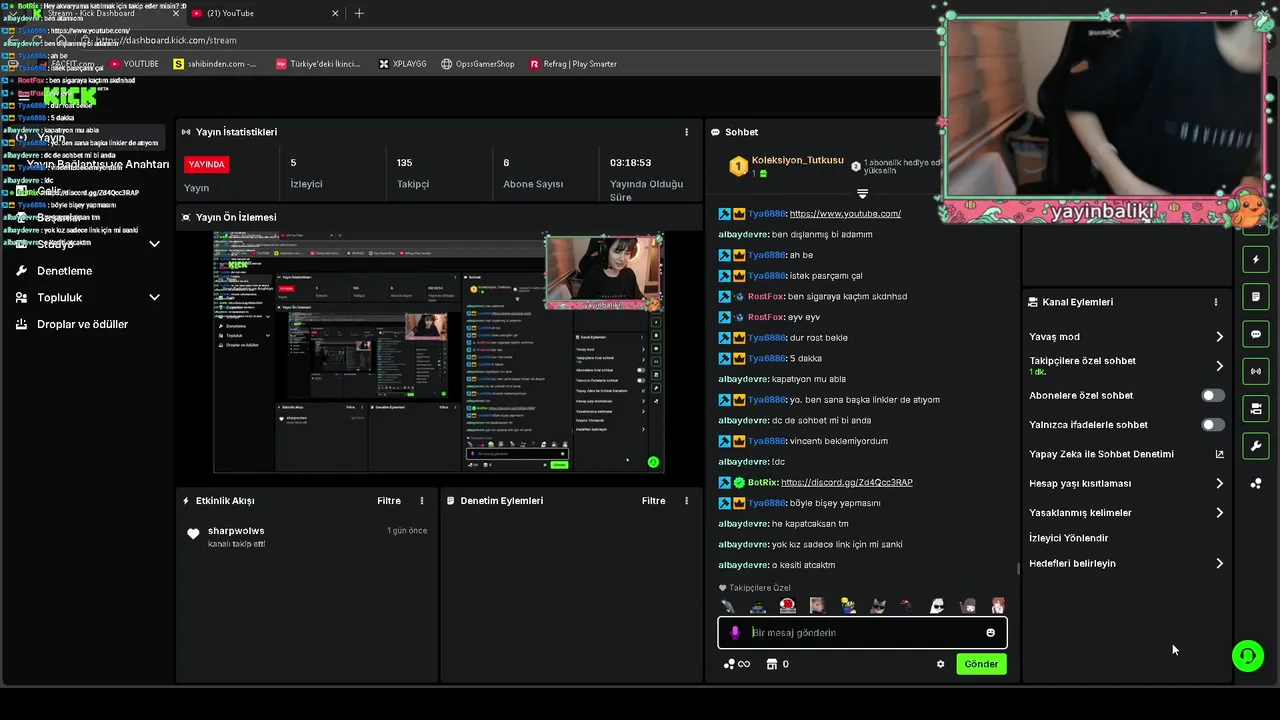The width and height of the screenshot is (1280, 720).
Task: Select the white ghost with sunglasses emote
Action: (x=937, y=606)
